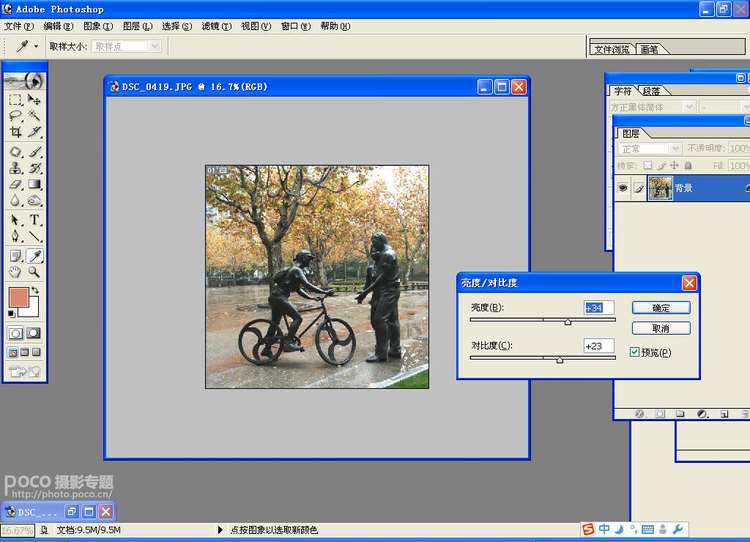
Task: Click the 亮度 brightness value field
Action: point(599,308)
